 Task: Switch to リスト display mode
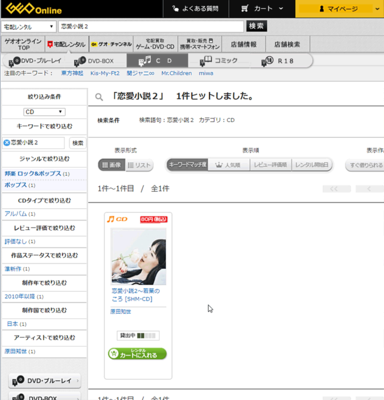139,165
